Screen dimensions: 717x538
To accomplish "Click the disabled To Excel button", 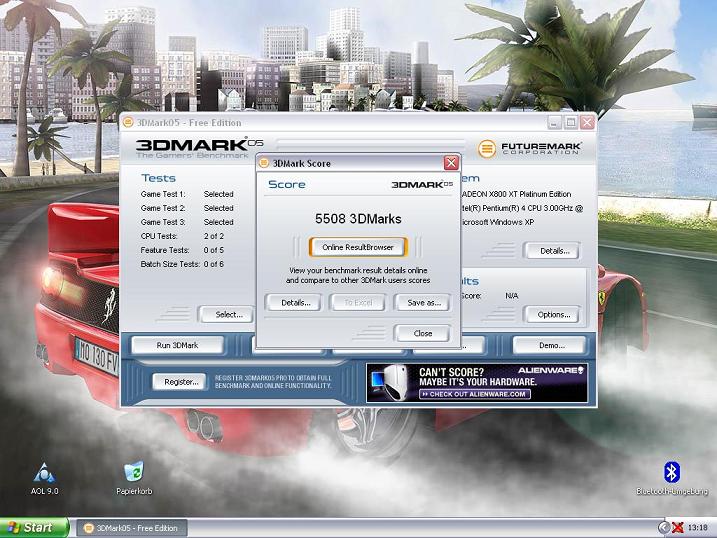I will coord(358,303).
